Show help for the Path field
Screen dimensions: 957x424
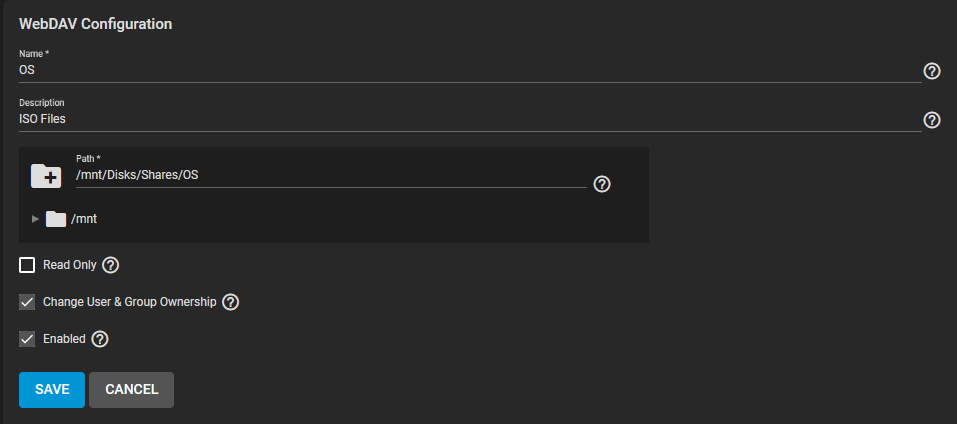pos(602,184)
